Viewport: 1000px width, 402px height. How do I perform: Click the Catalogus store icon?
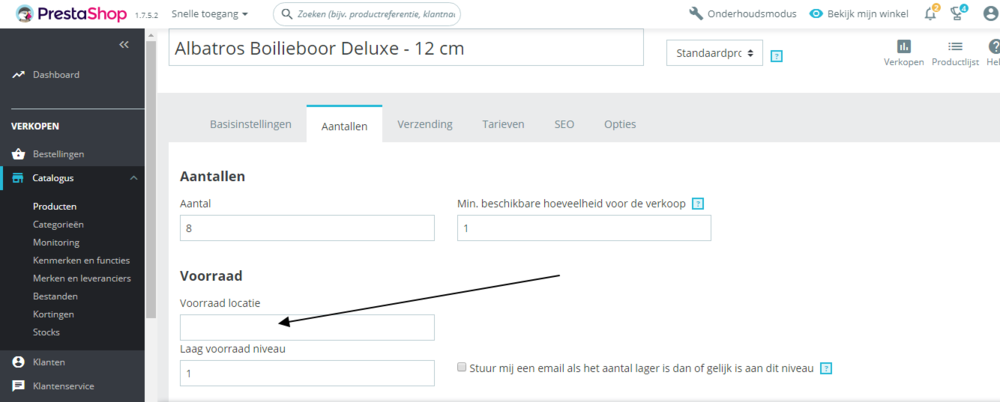coord(18,178)
